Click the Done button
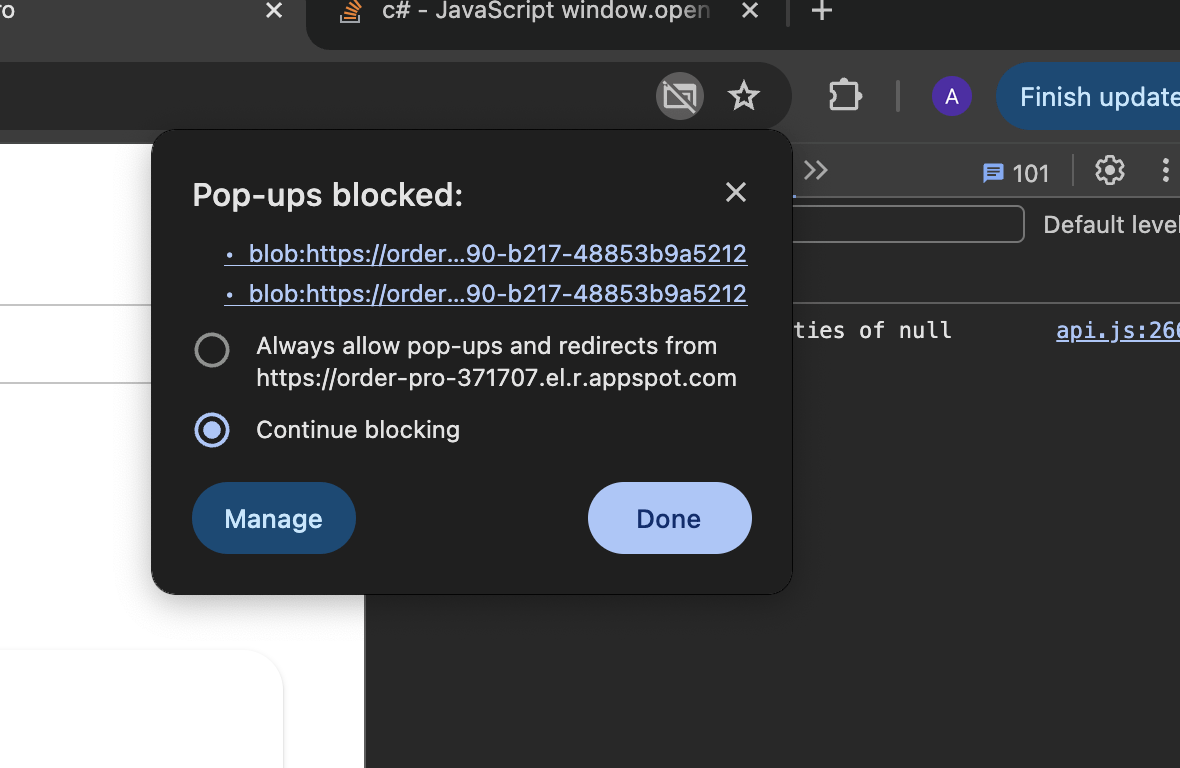Viewport: 1180px width, 768px height. pos(669,518)
